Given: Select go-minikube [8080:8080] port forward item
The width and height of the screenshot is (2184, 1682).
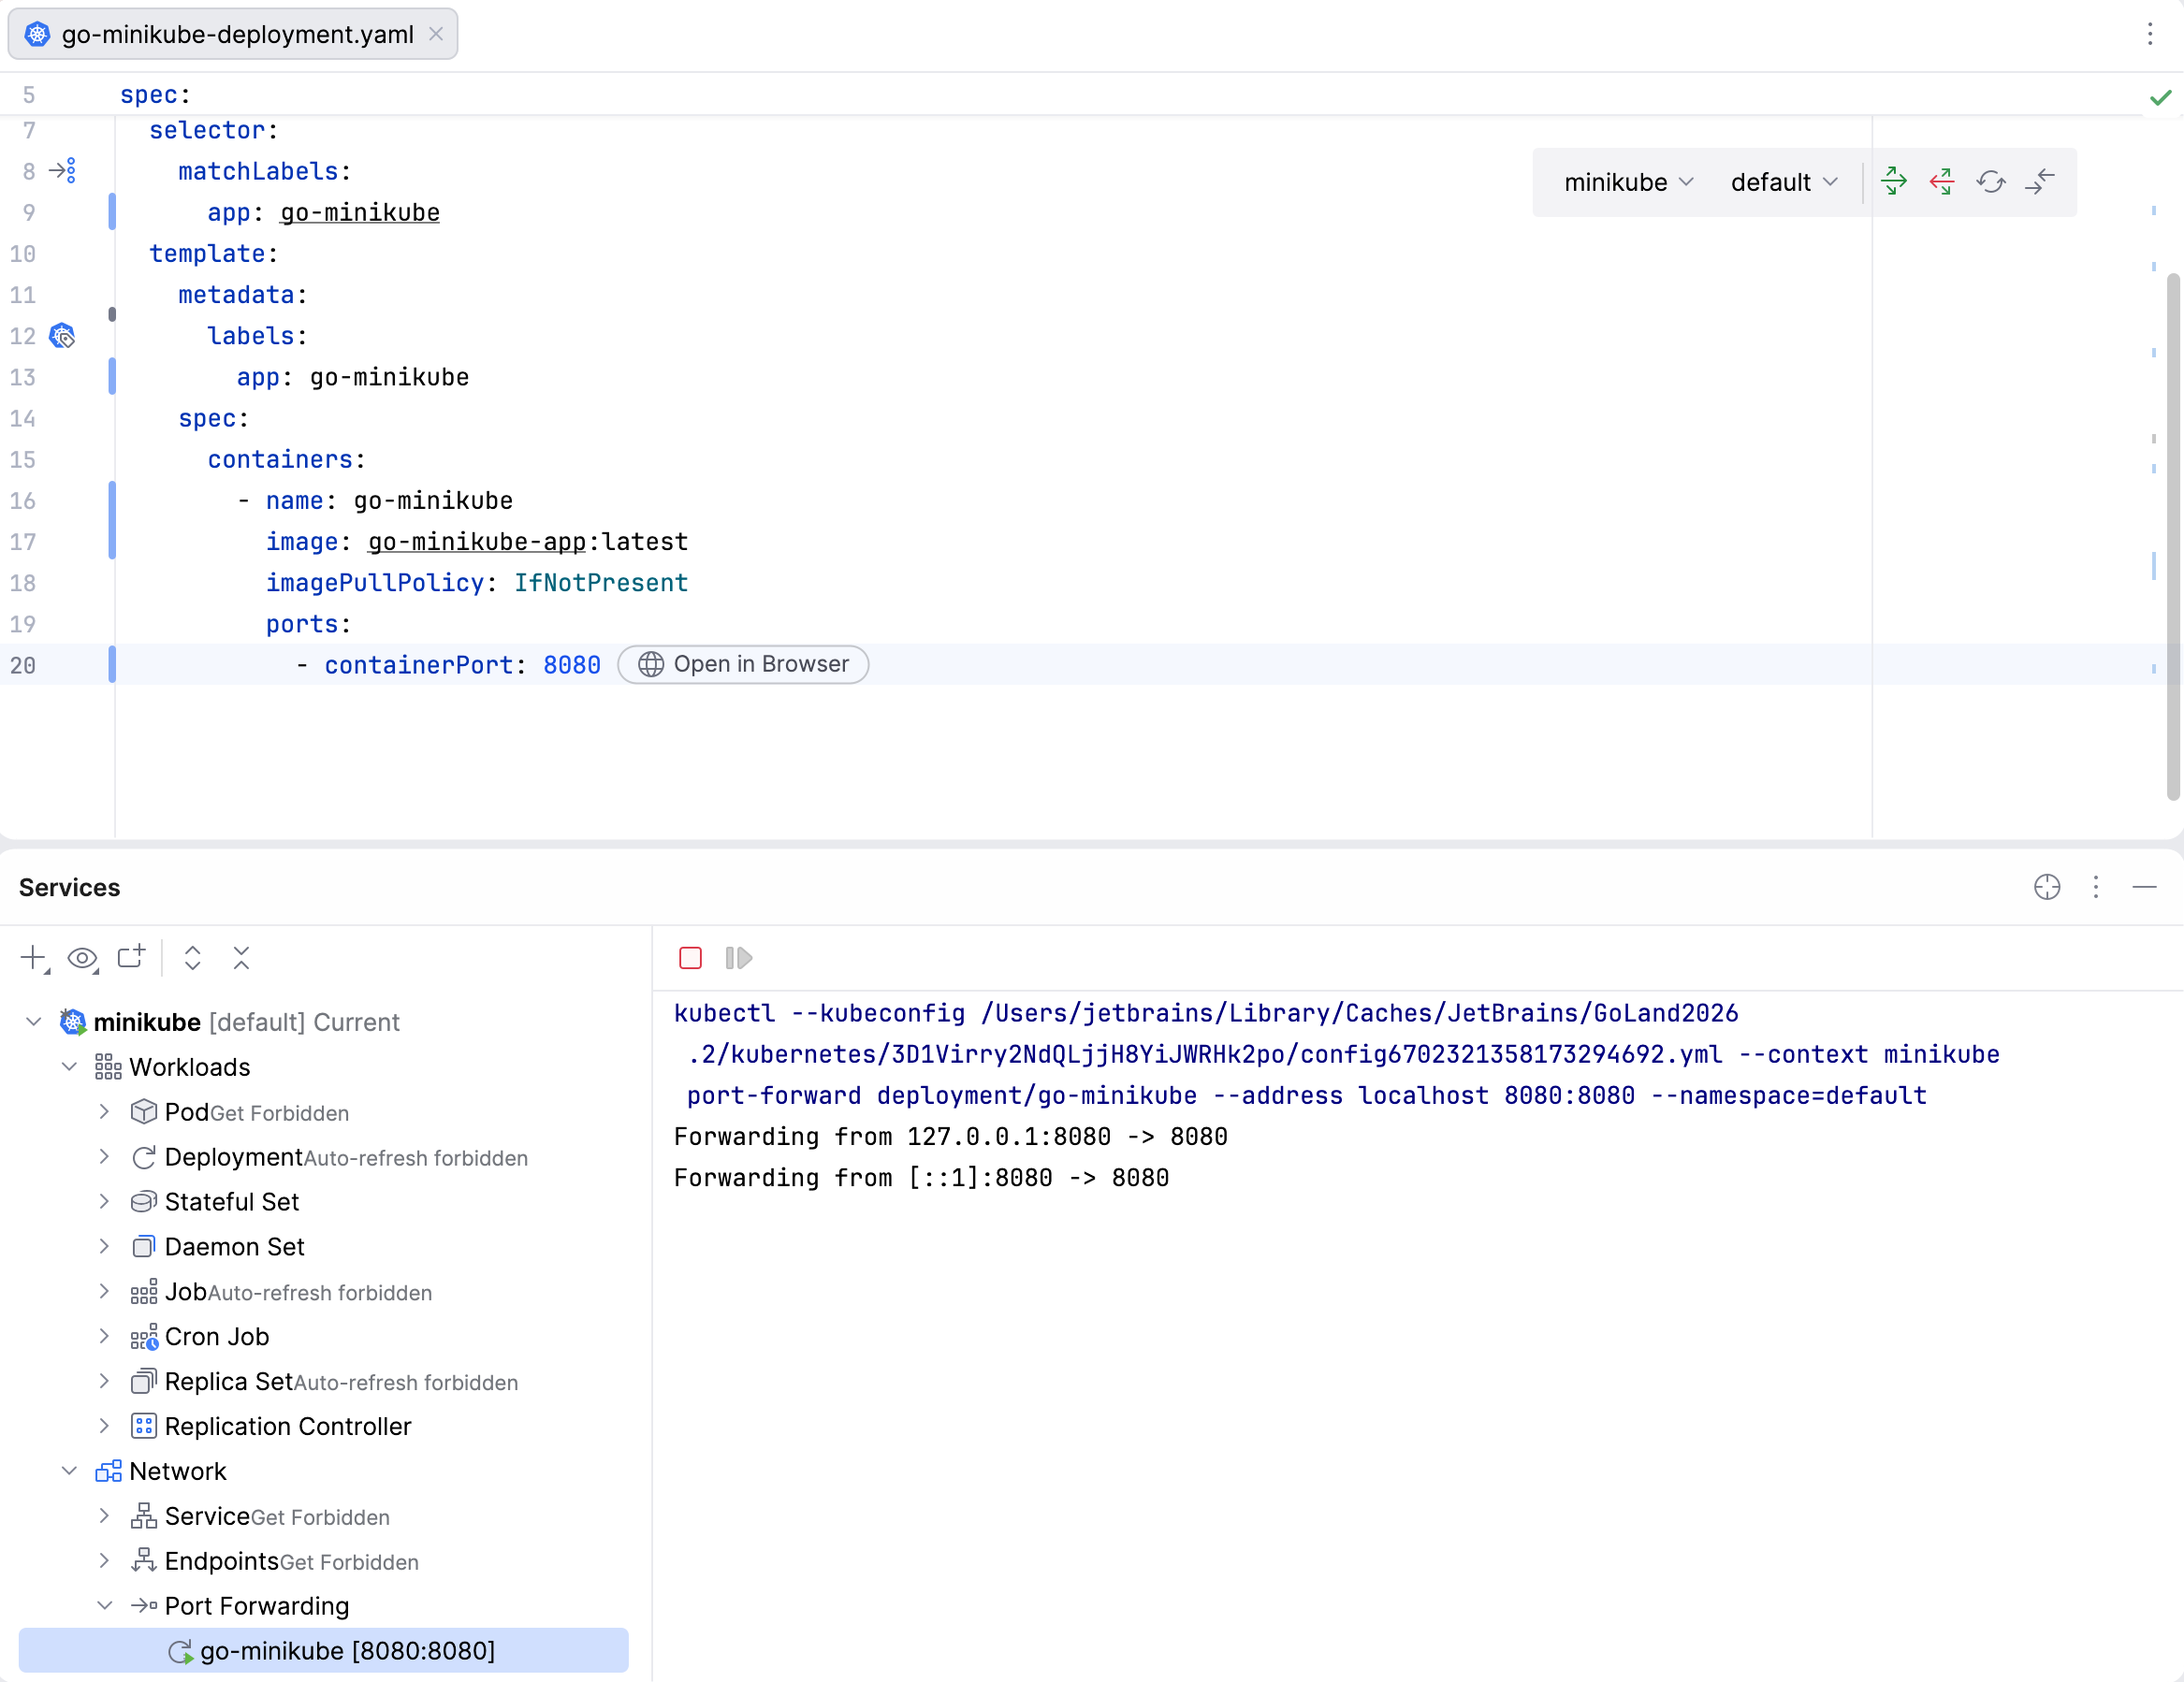Looking at the screenshot, I should tap(323, 1651).
